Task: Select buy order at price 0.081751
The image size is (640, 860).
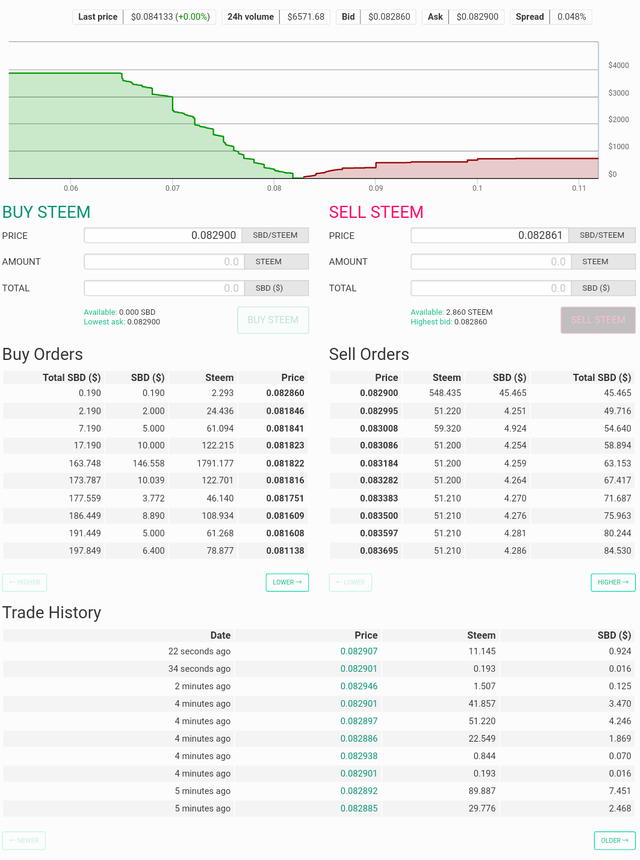Action: tap(156, 498)
